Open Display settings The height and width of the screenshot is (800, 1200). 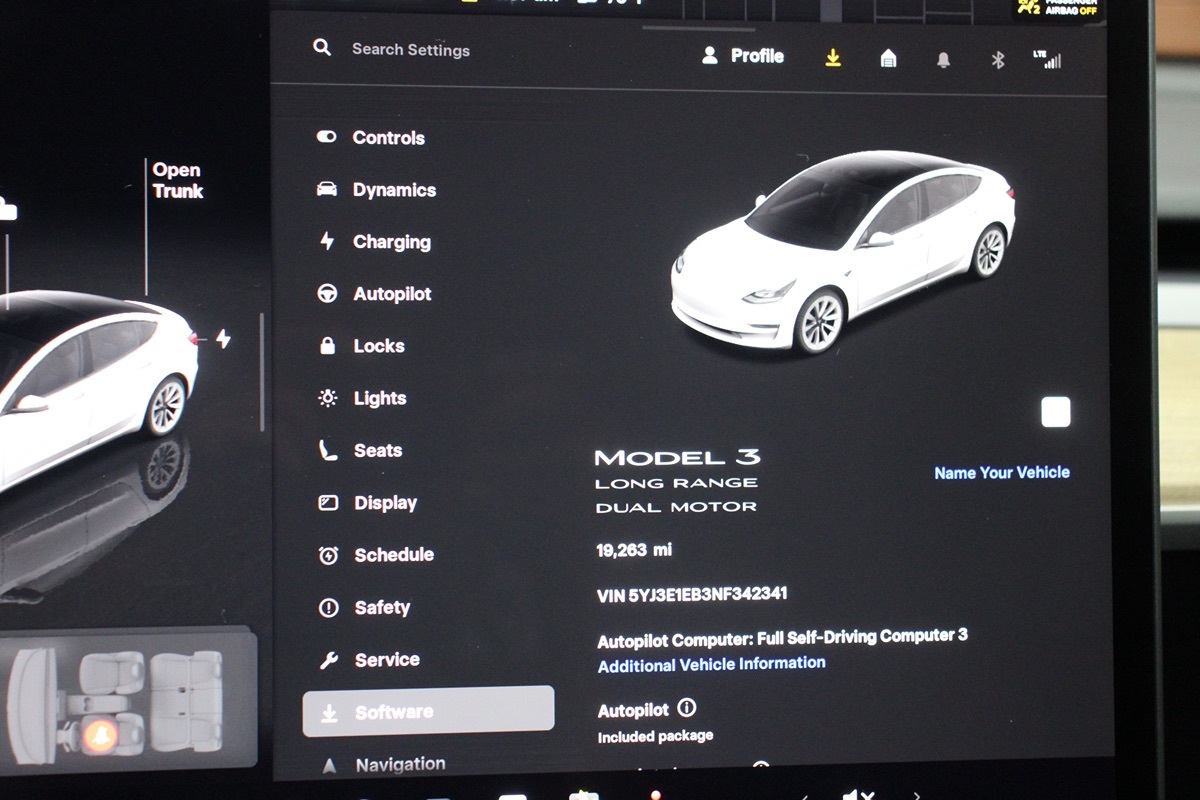pyautogui.click(x=385, y=503)
